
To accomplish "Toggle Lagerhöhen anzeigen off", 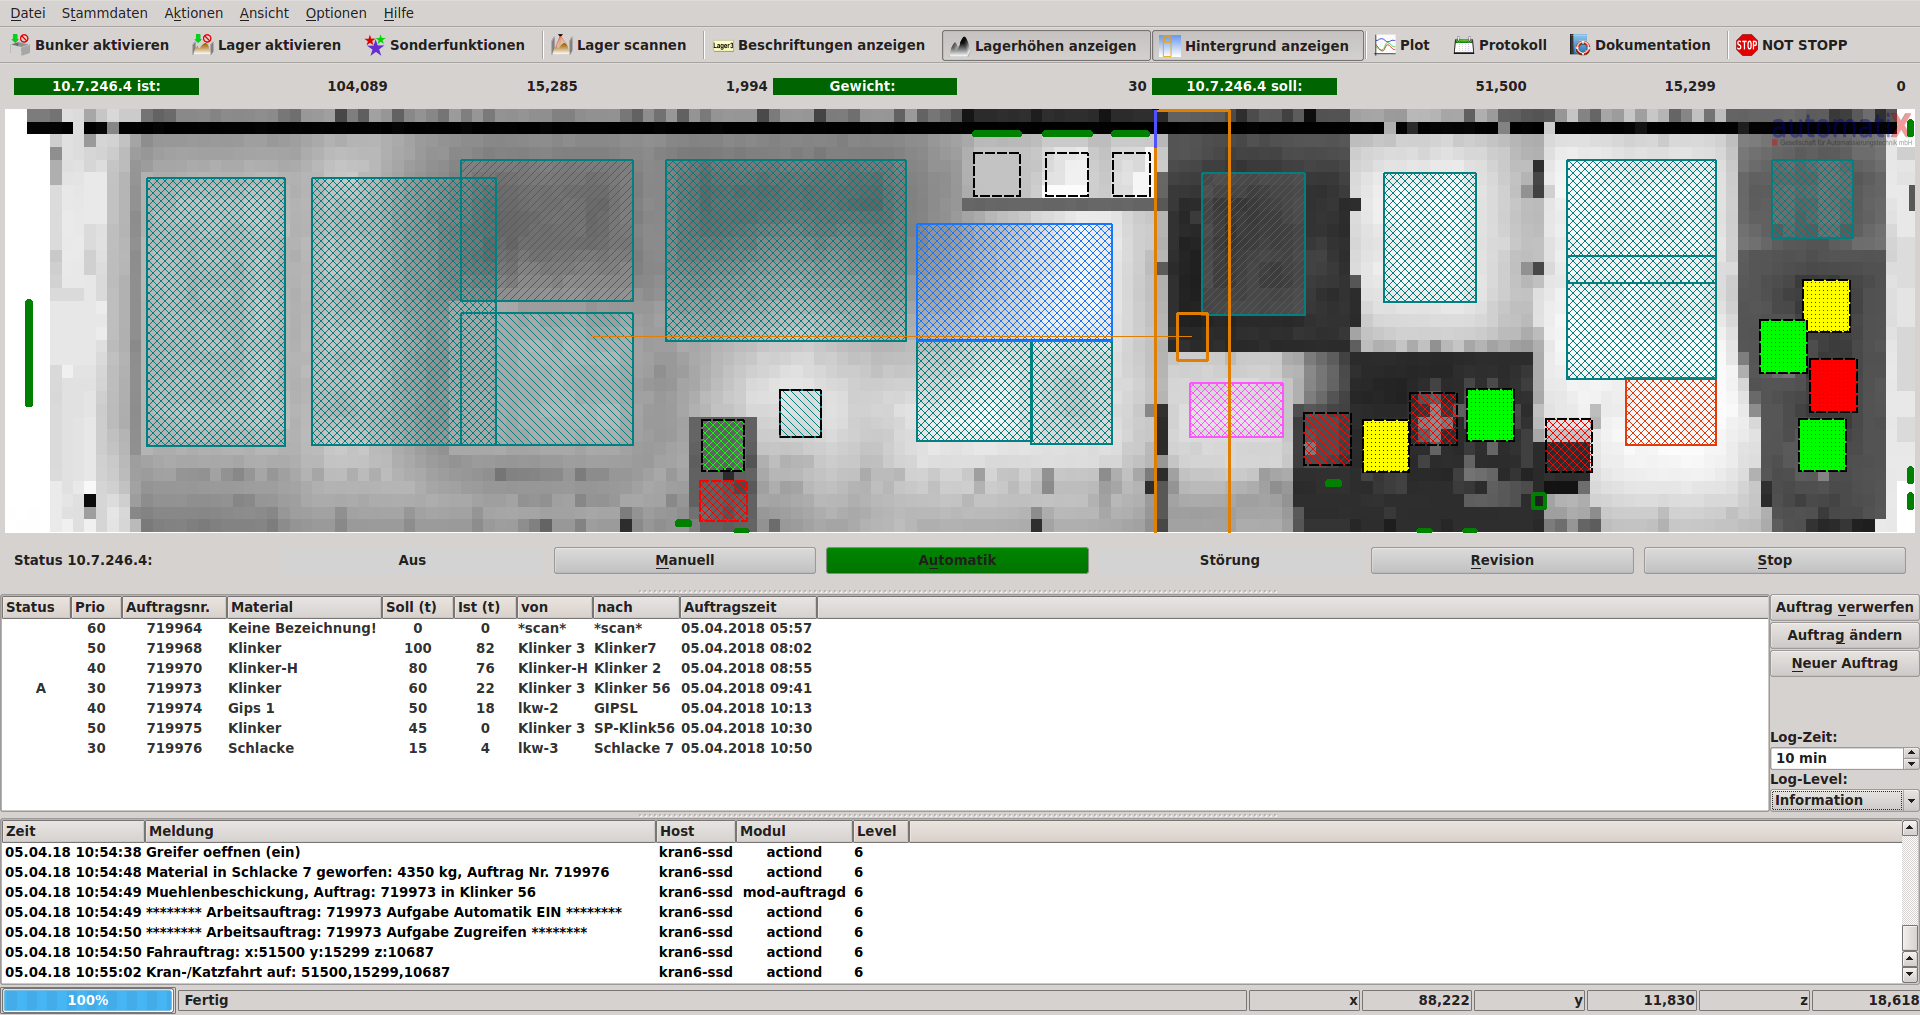I will point(1045,45).
